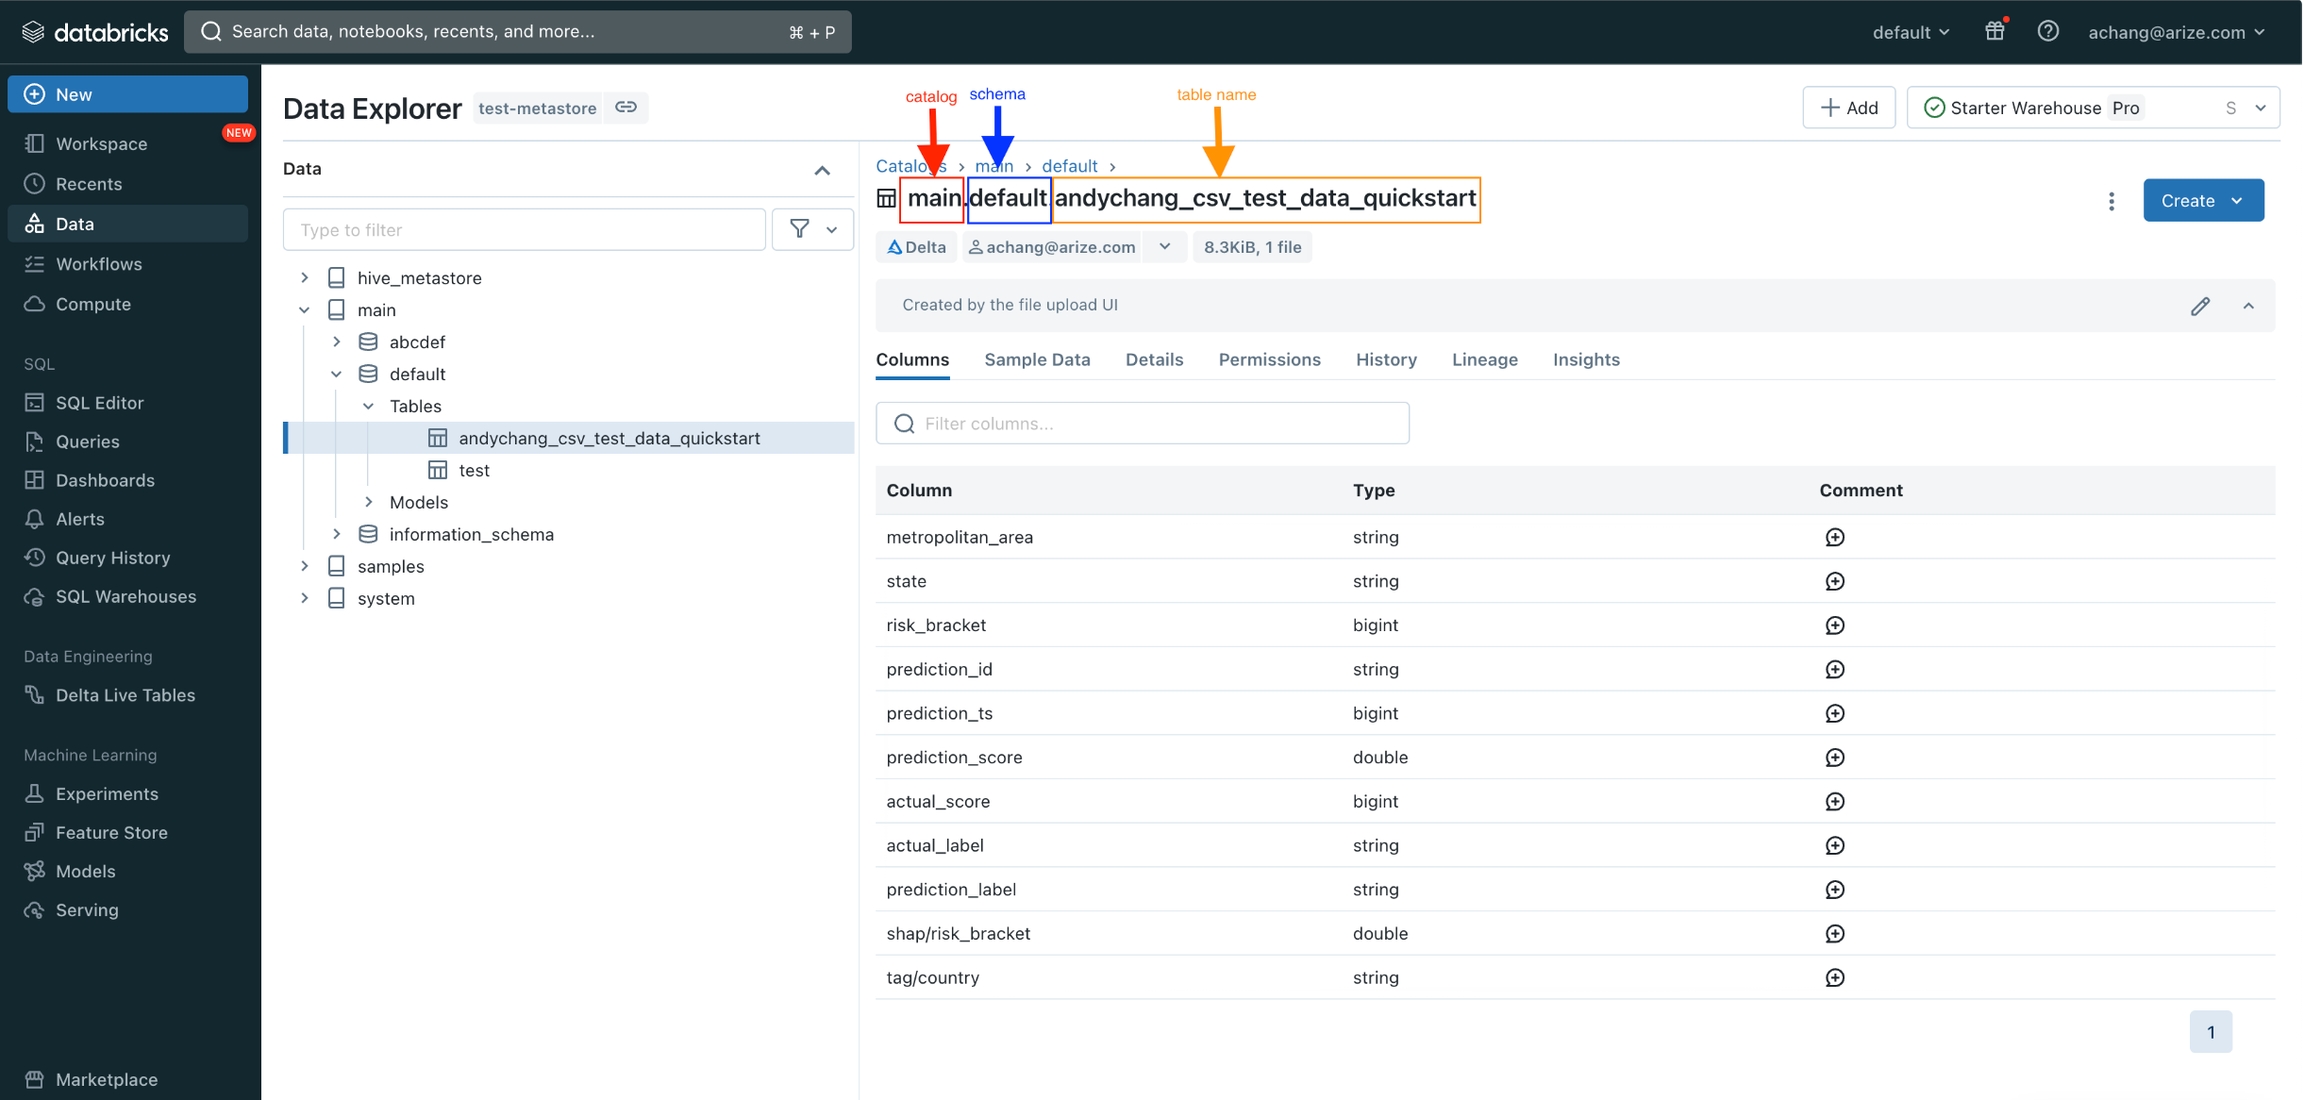Click the gift box what's-new icon
This screenshot has width=2304, height=1100.
(x=1994, y=31)
